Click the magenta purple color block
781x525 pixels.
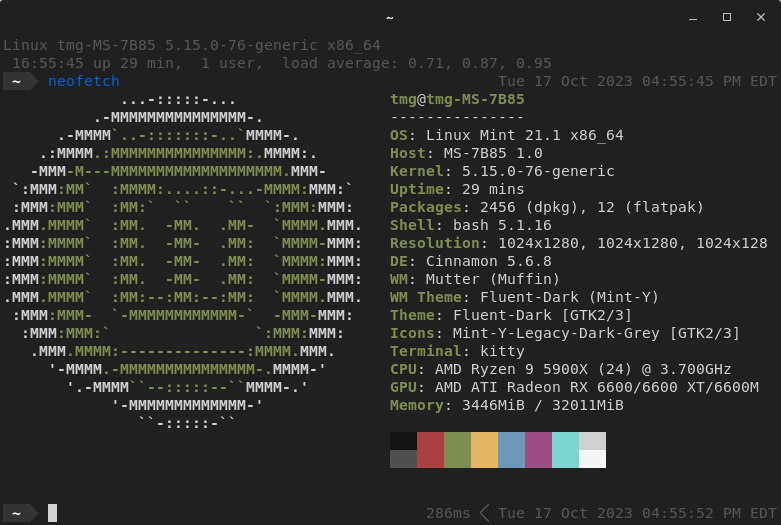pos(538,450)
